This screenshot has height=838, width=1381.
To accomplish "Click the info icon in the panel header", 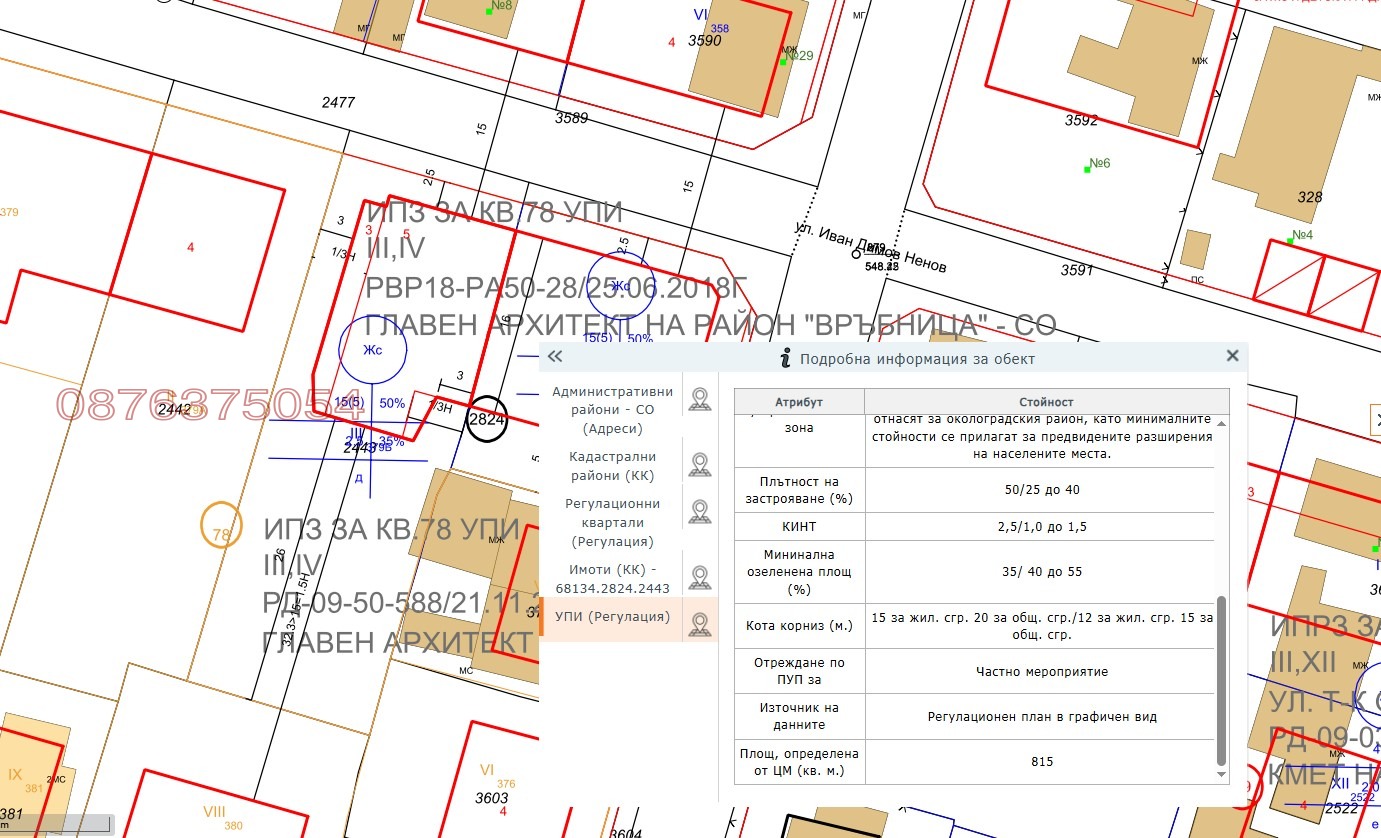I will click(786, 356).
